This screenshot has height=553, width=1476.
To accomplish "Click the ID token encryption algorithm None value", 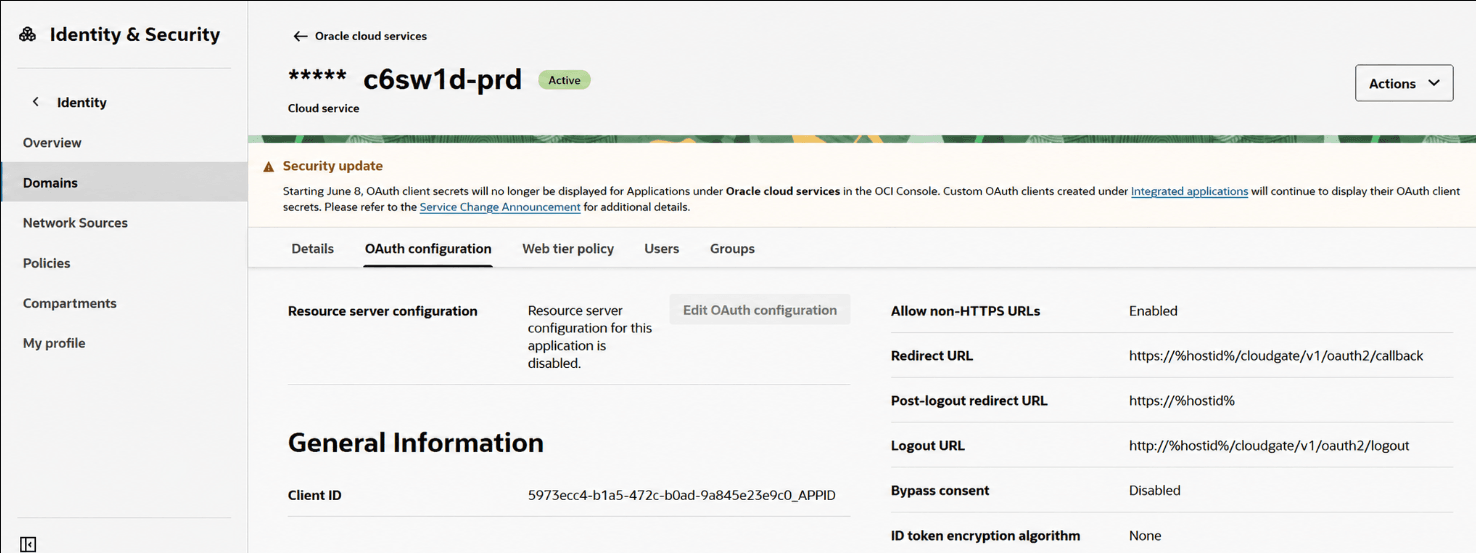I will point(1145,536).
